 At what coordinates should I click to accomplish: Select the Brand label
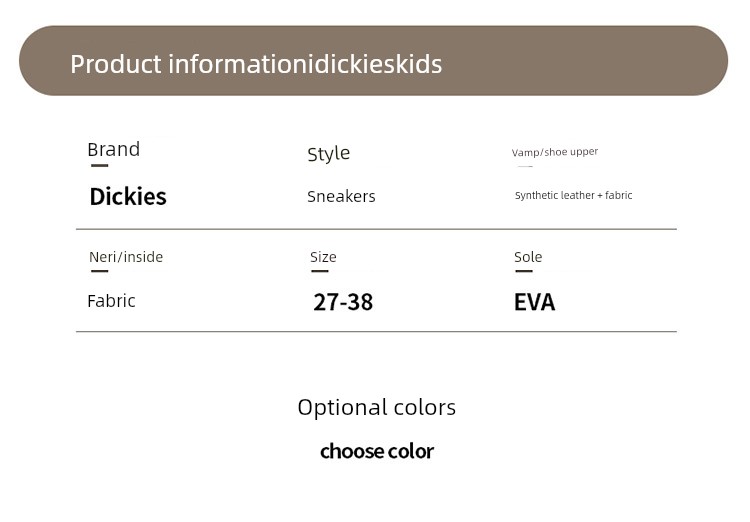click(x=114, y=149)
